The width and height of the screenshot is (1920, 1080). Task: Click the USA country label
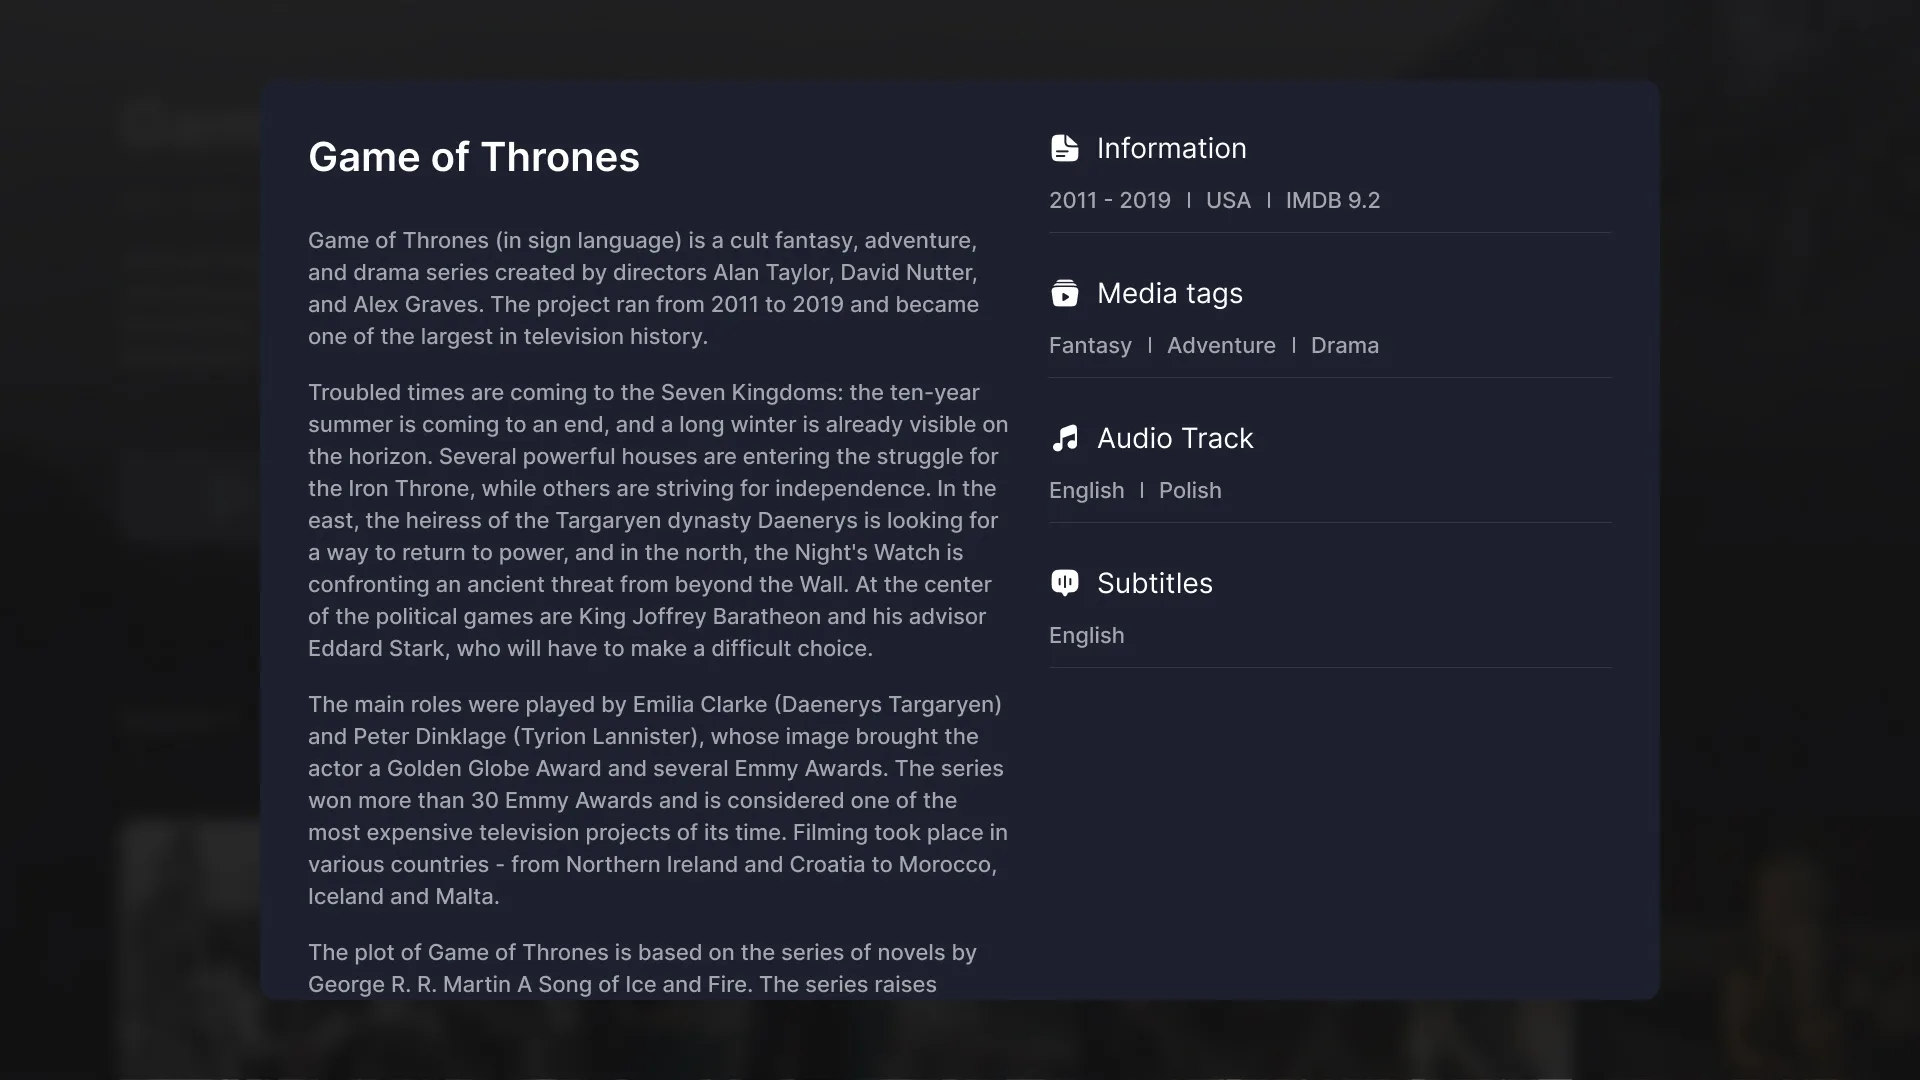pyautogui.click(x=1228, y=200)
